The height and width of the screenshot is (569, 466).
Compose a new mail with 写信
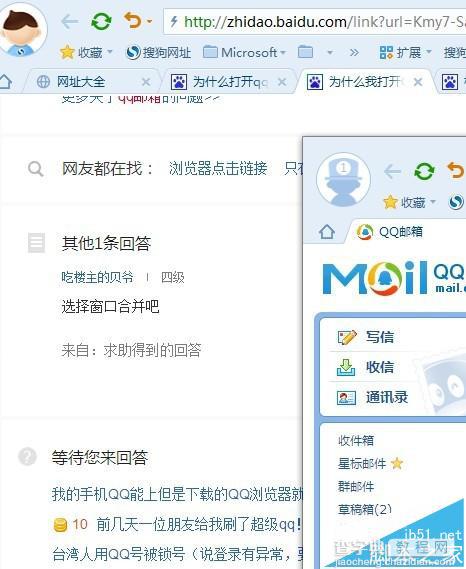[365, 337]
